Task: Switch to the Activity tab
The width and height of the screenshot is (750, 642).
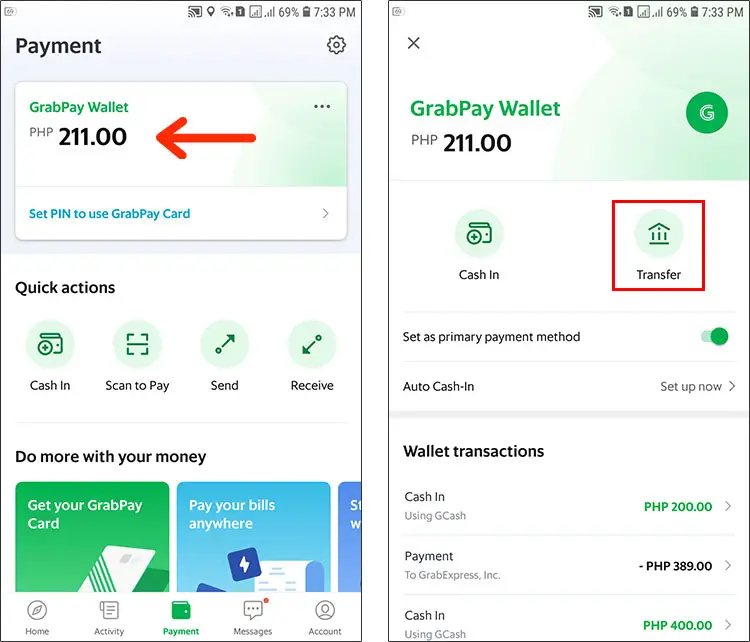Action: (x=109, y=618)
